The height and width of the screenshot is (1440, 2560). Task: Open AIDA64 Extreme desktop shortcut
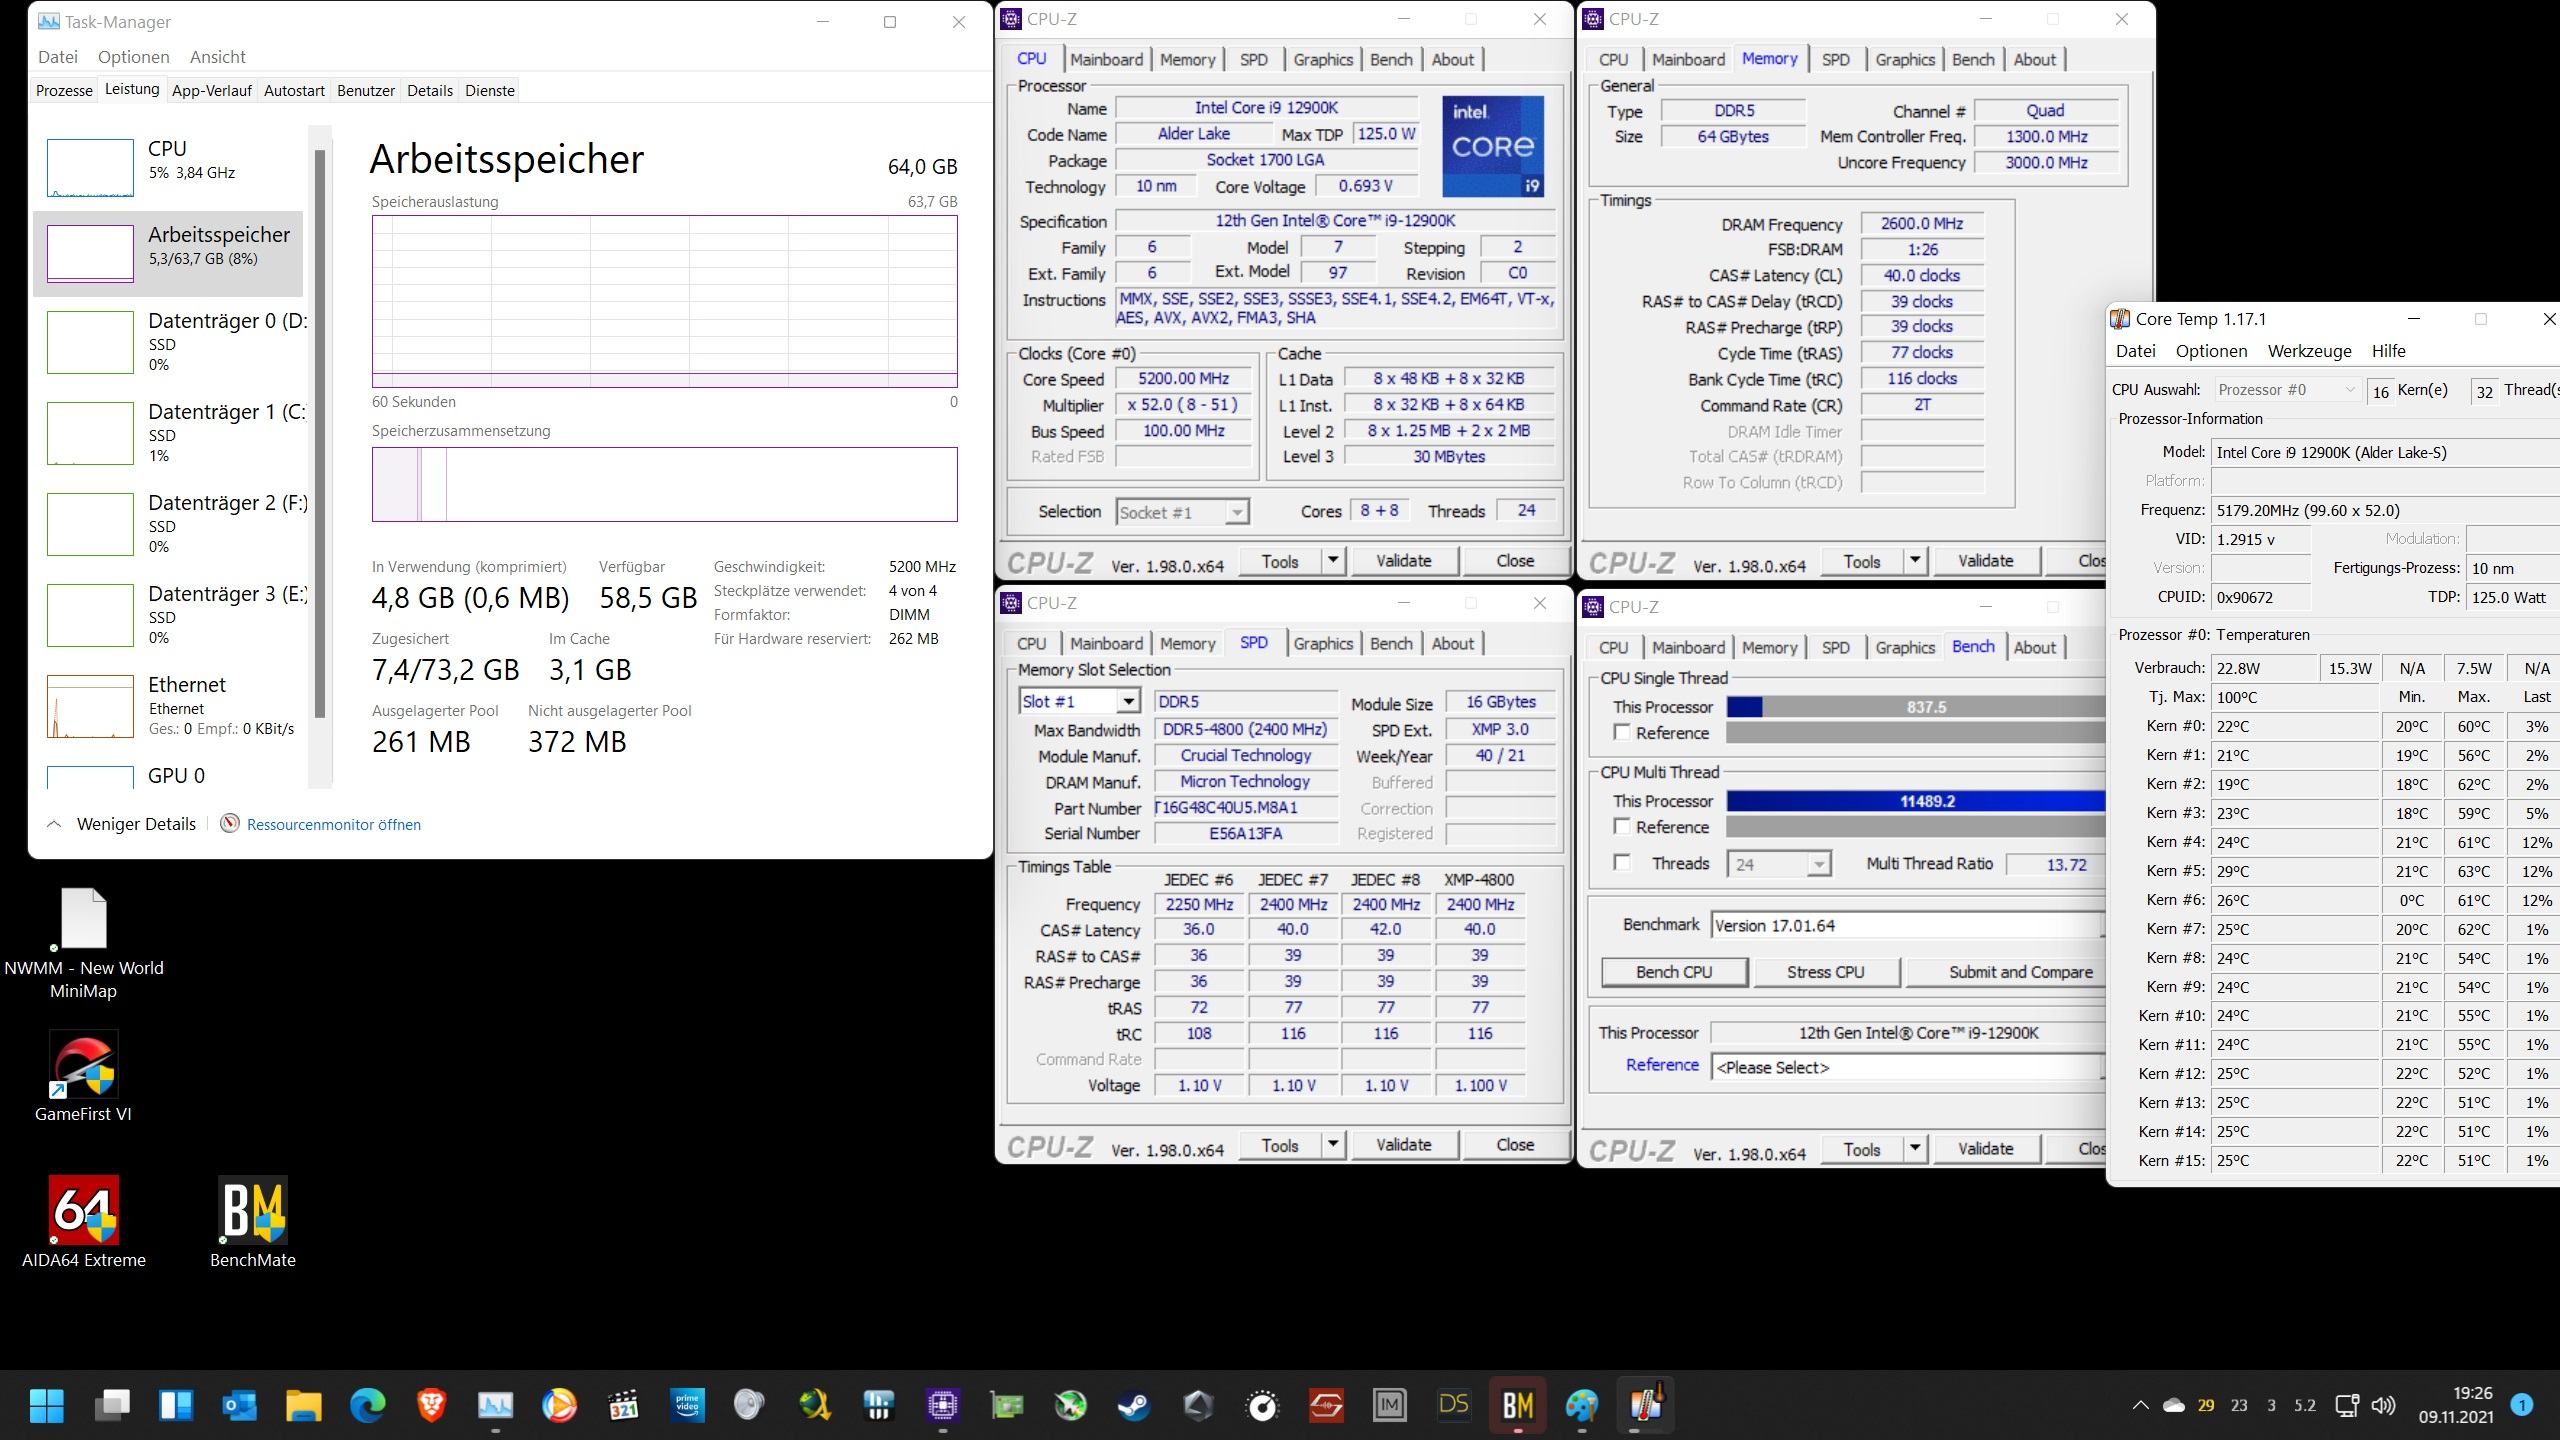tap(84, 1211)
